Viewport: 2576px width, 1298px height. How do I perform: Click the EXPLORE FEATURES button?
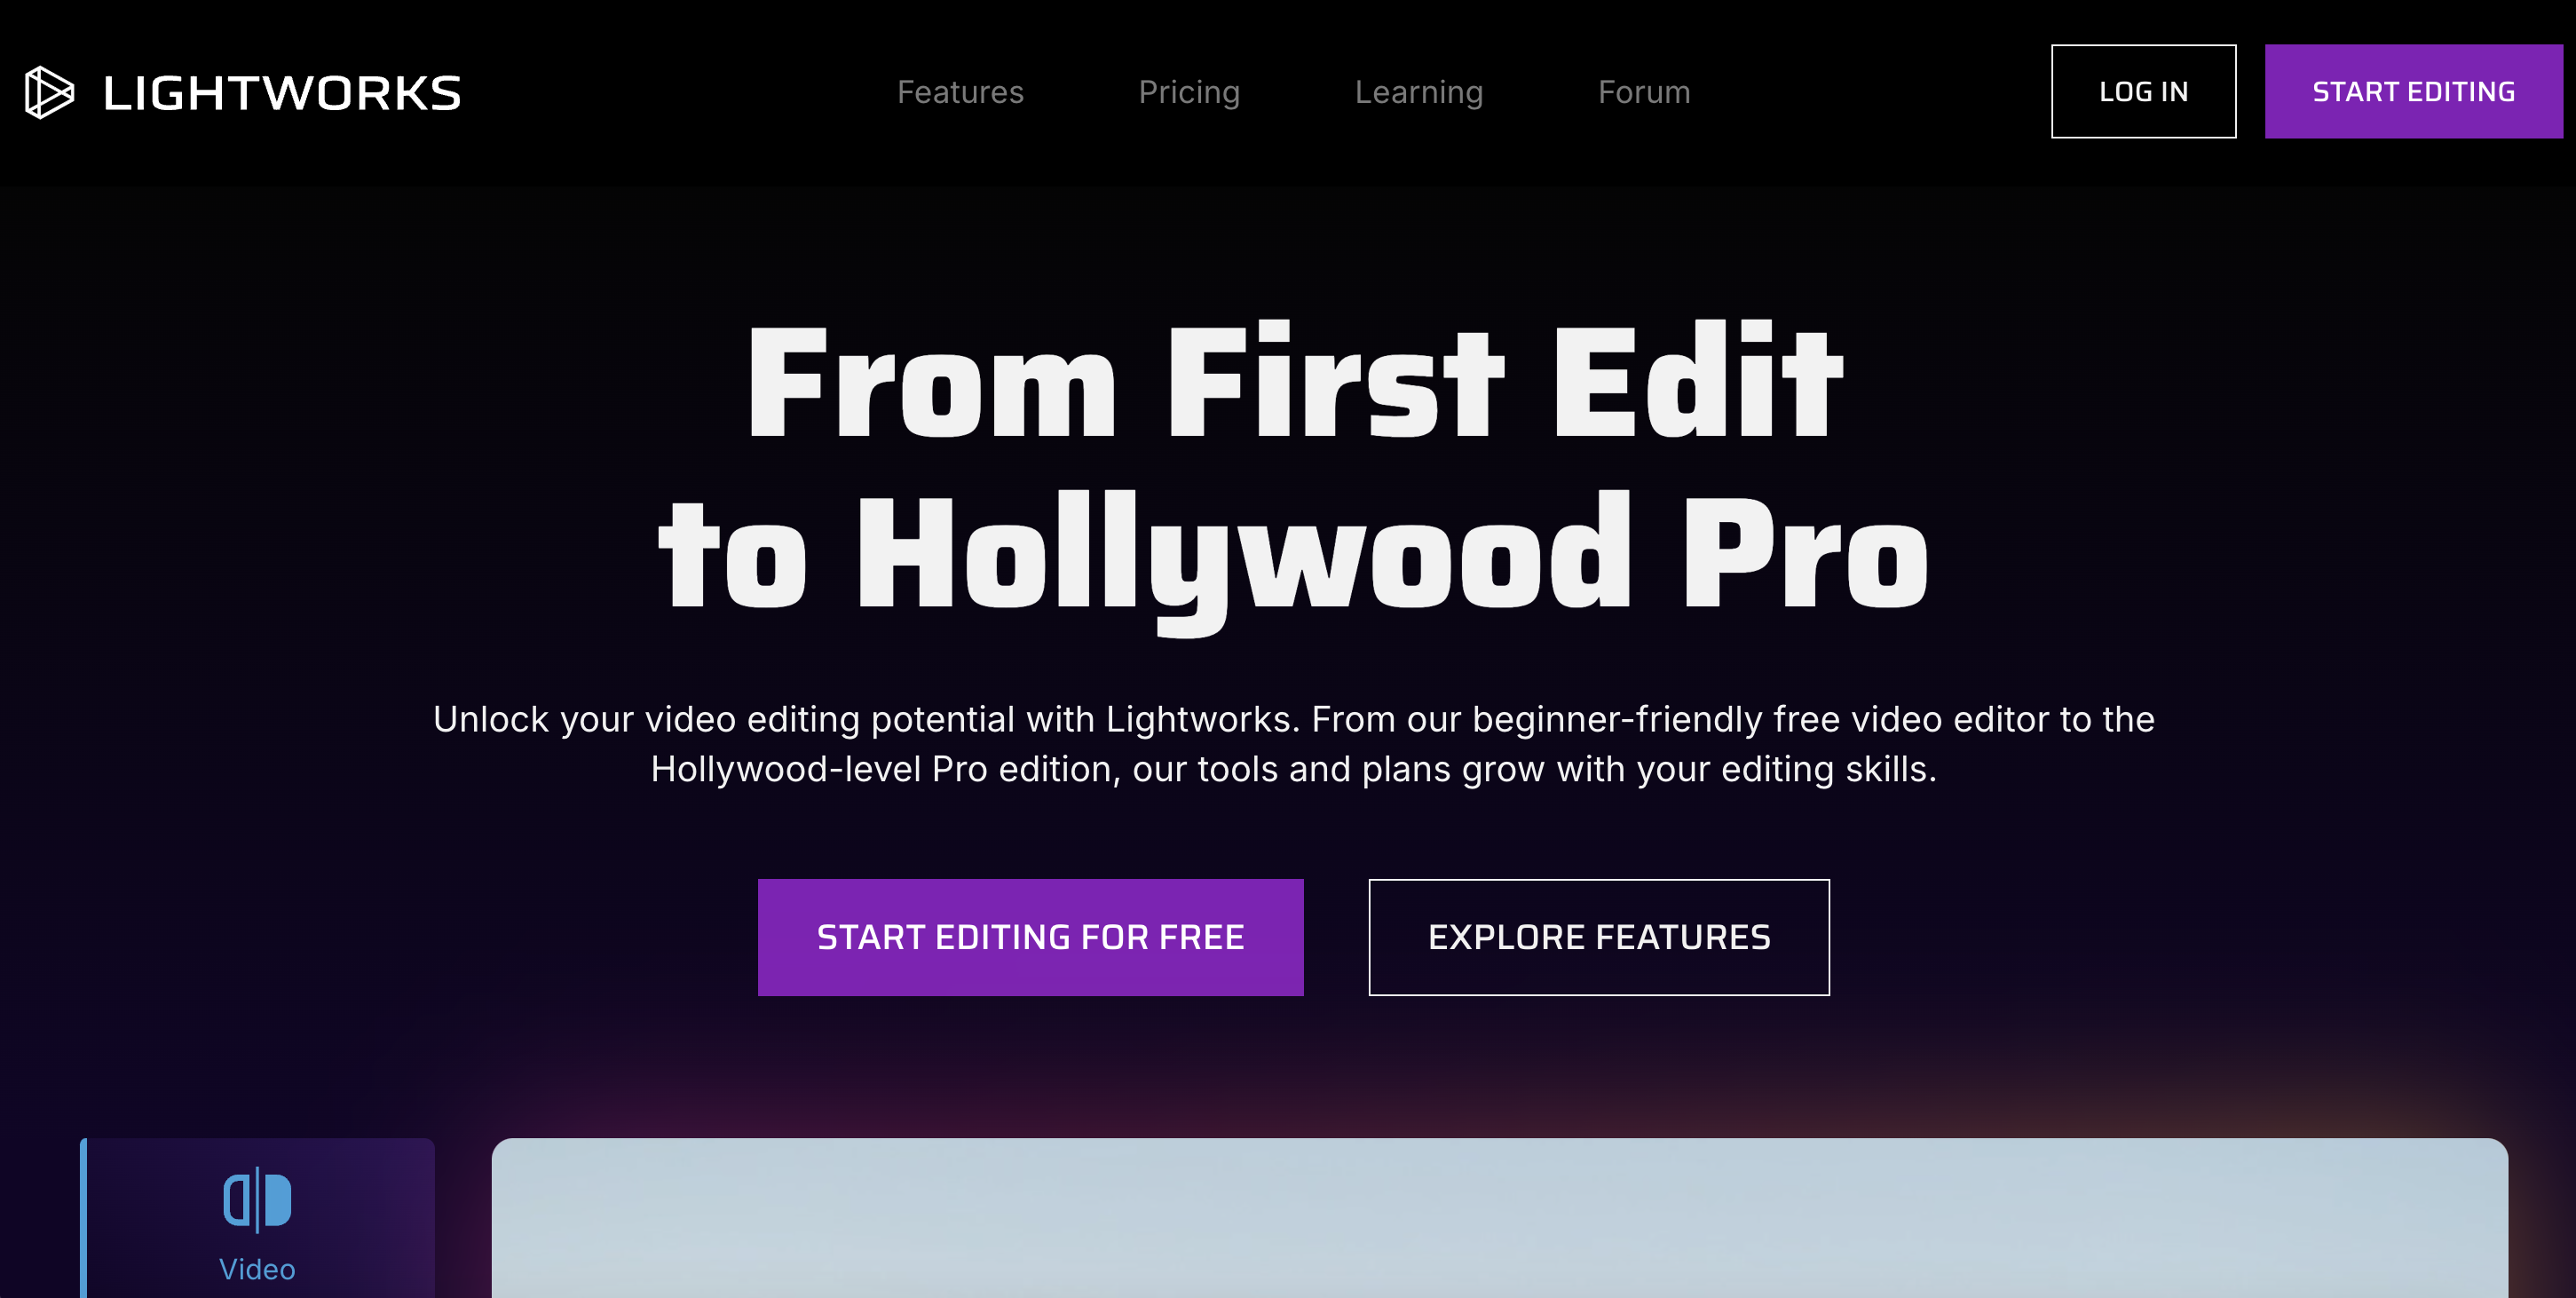(x=1599, y=937)
